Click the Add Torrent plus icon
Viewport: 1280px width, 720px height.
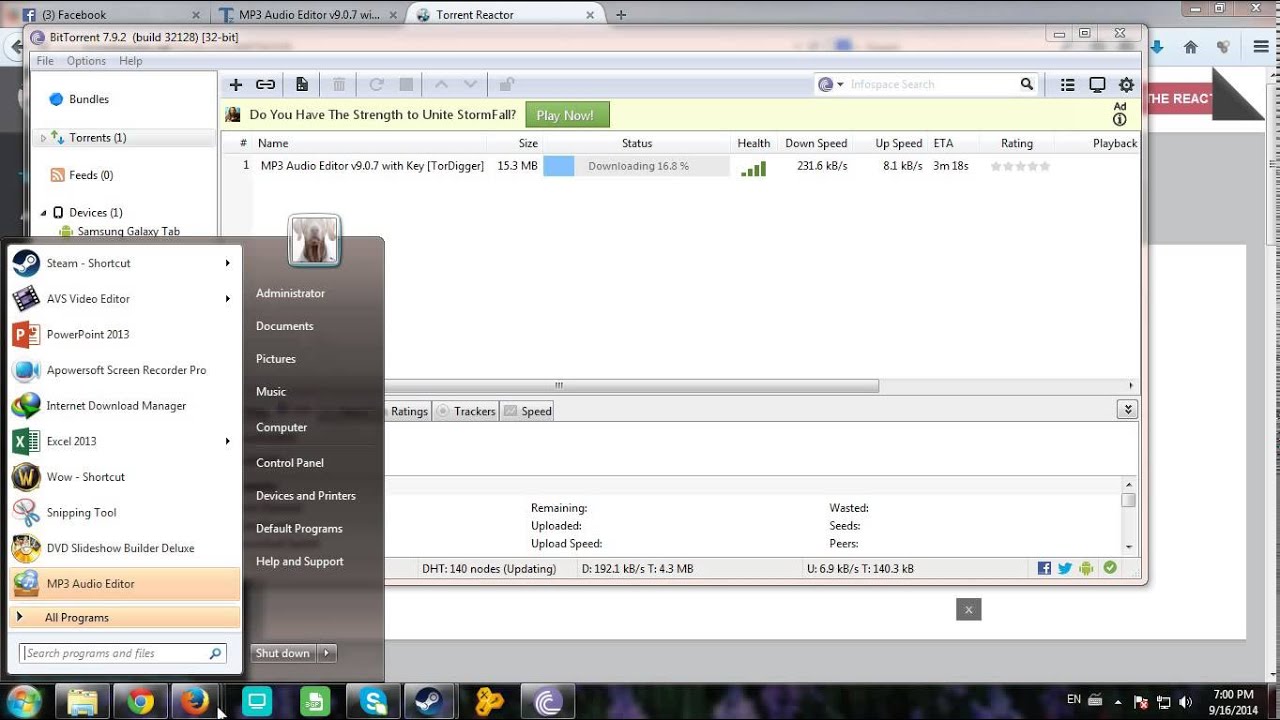(x=236, y=85)
